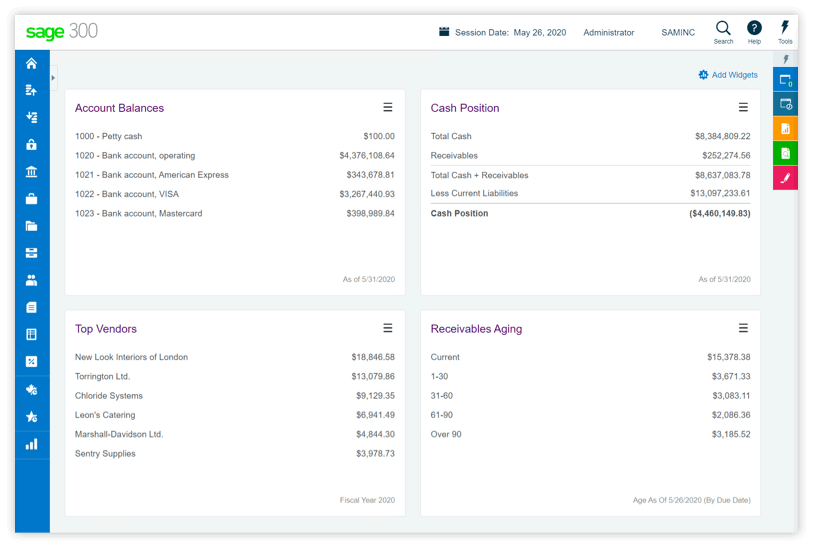Open the Tools lightning bolt menu
The image size is (813, 548).
(x=785, y=31)
